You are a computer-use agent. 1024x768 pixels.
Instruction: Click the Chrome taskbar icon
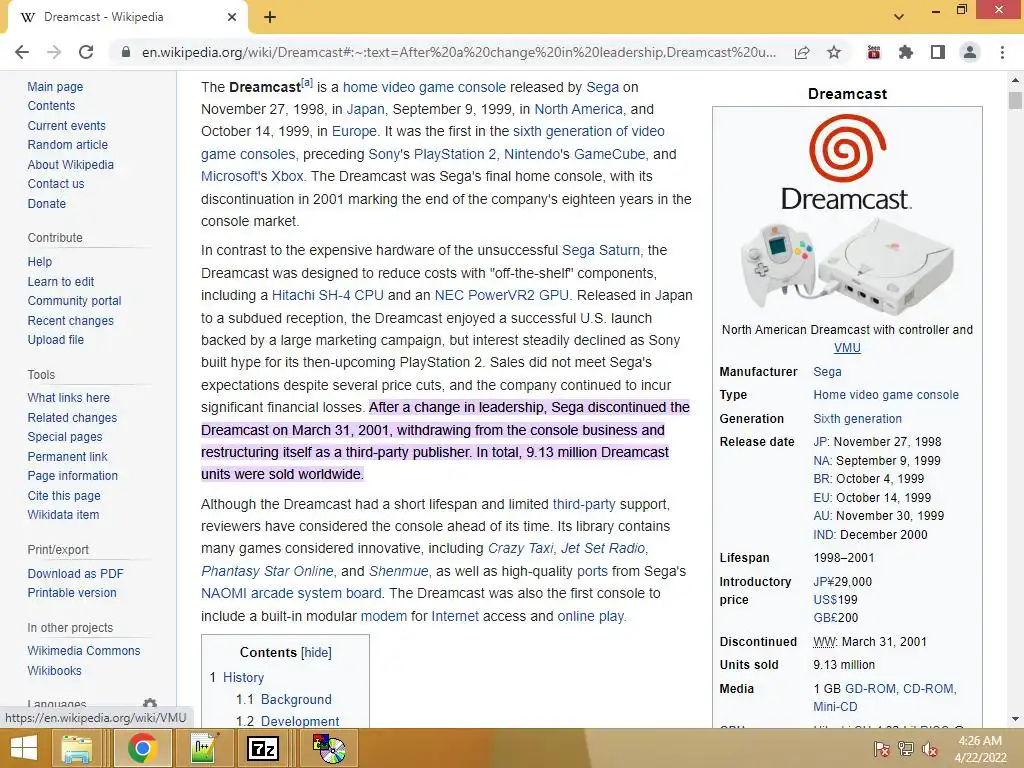coord(142,748)
